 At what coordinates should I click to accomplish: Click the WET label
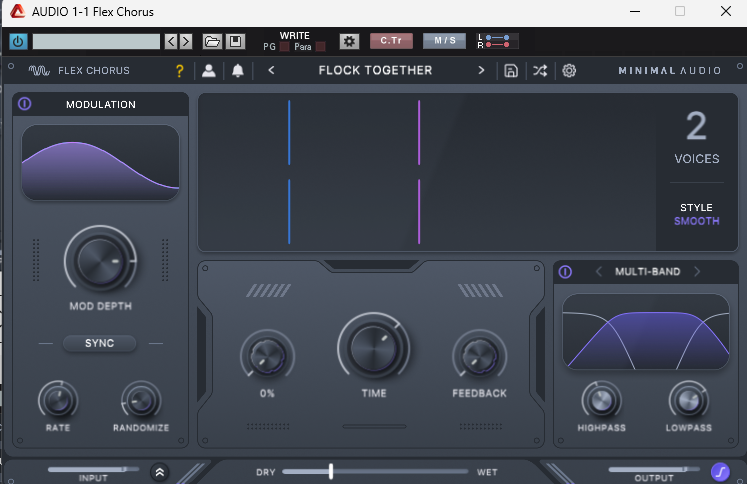tap(487, 472)
